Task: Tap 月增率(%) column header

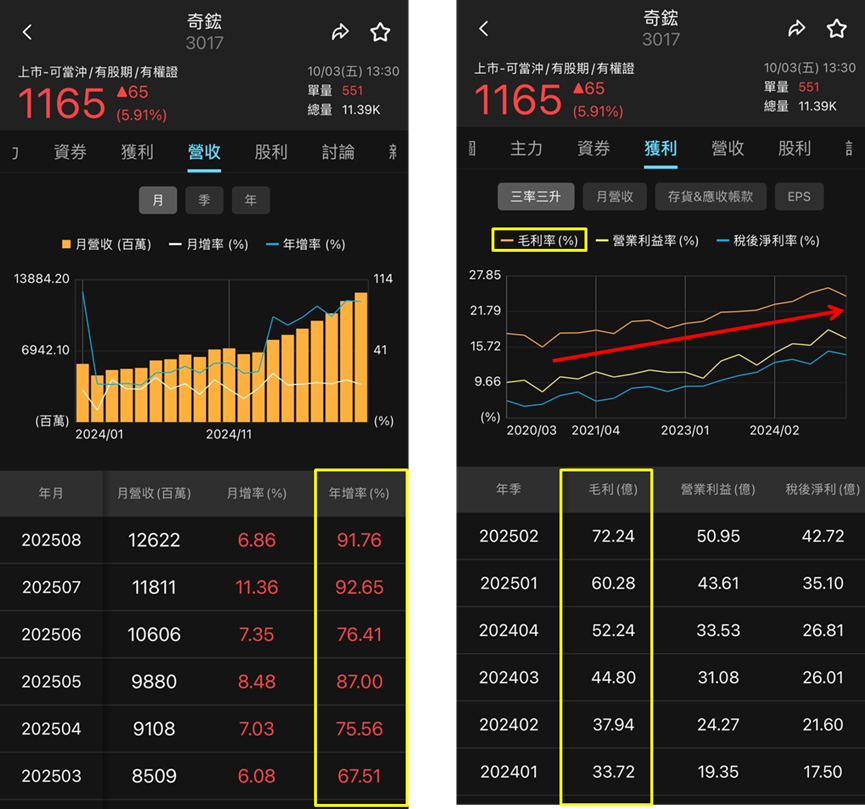Action: click(257, 493)
